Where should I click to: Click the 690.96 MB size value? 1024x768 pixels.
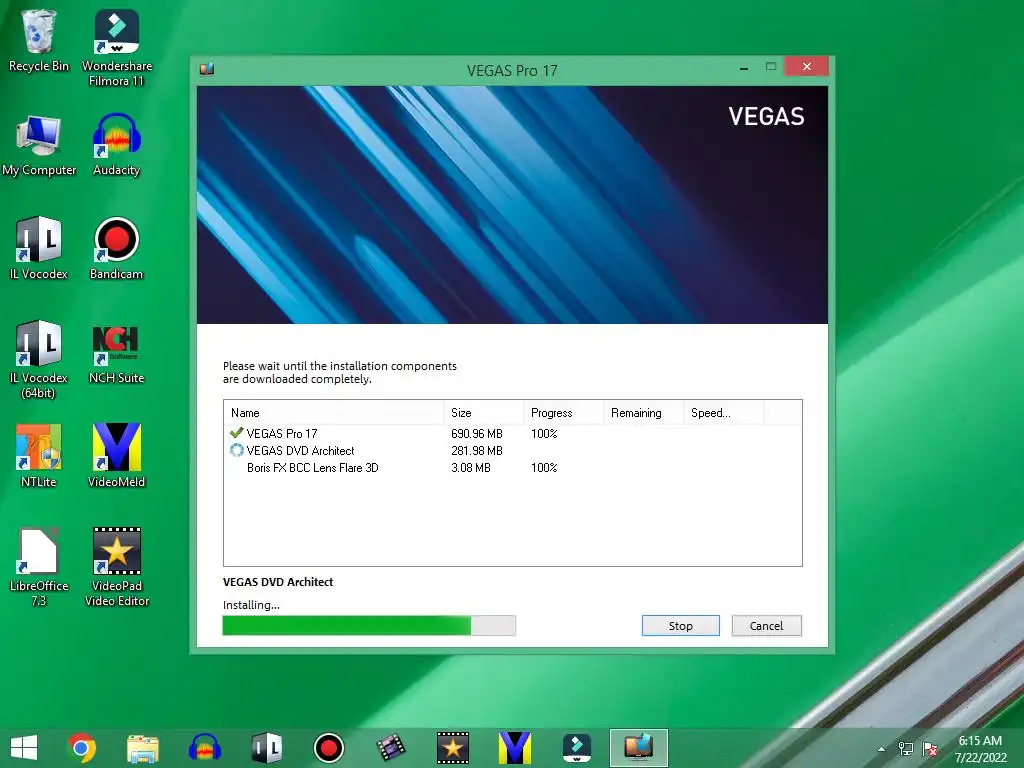[x=477, y=434]
